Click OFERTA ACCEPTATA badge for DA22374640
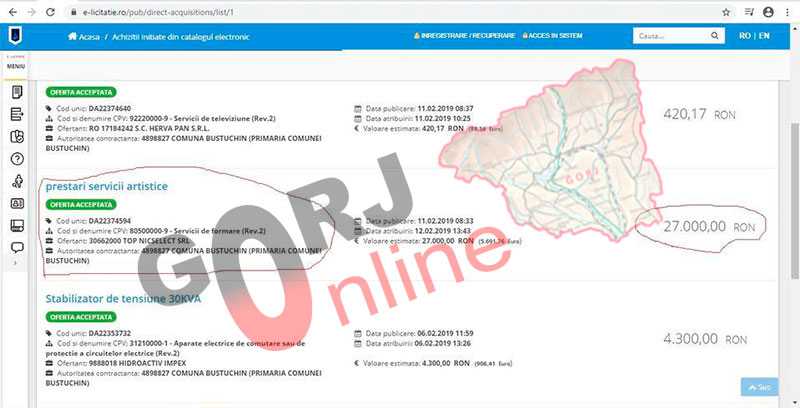 click(x=81, y=92)
